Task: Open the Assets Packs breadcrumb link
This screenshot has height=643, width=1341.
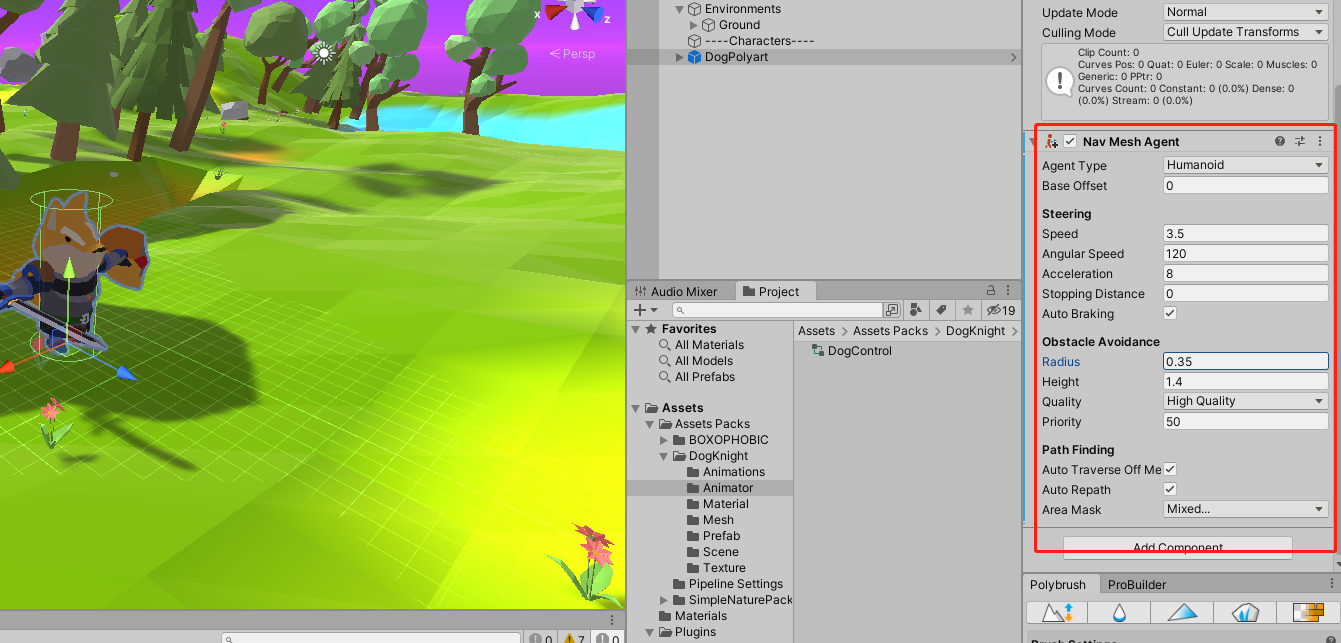Action: 889,330
